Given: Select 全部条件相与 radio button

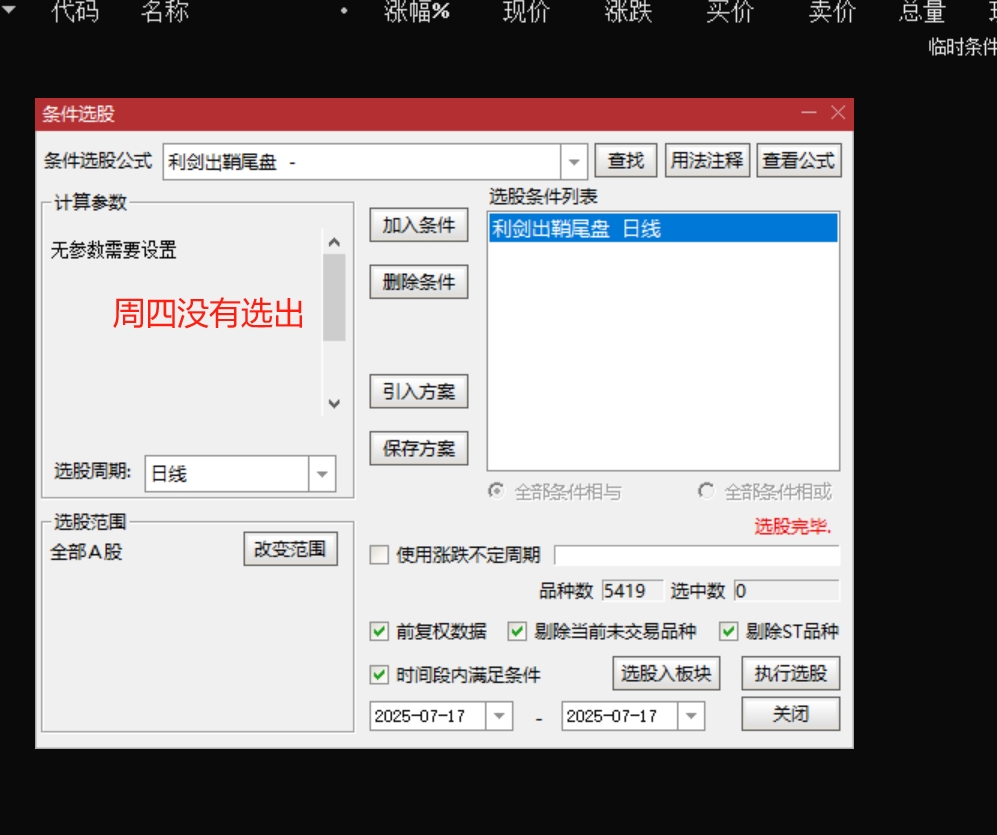Looking at the screenshot, I should click(496, 491).
